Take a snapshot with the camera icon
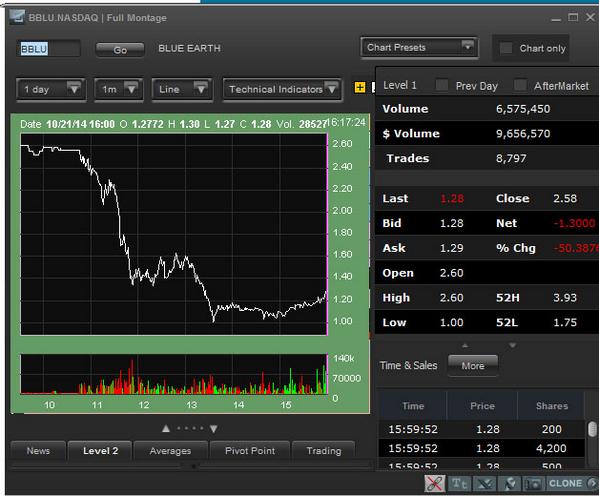The image size is (599, 496). [533, 484]
